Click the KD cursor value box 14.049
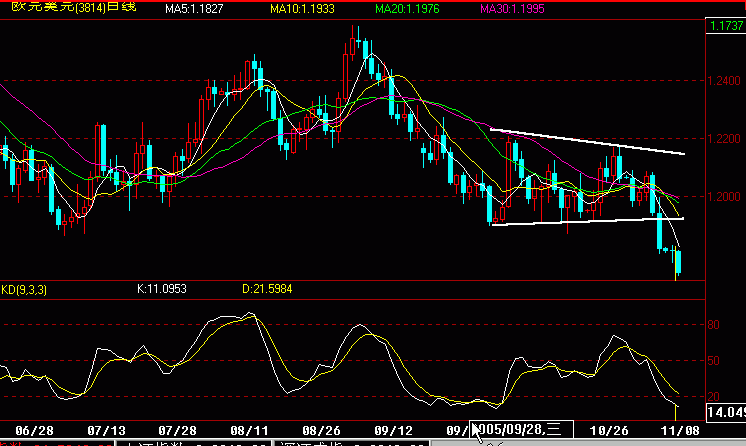The image size is (746, 446). (x=726, y=412)
